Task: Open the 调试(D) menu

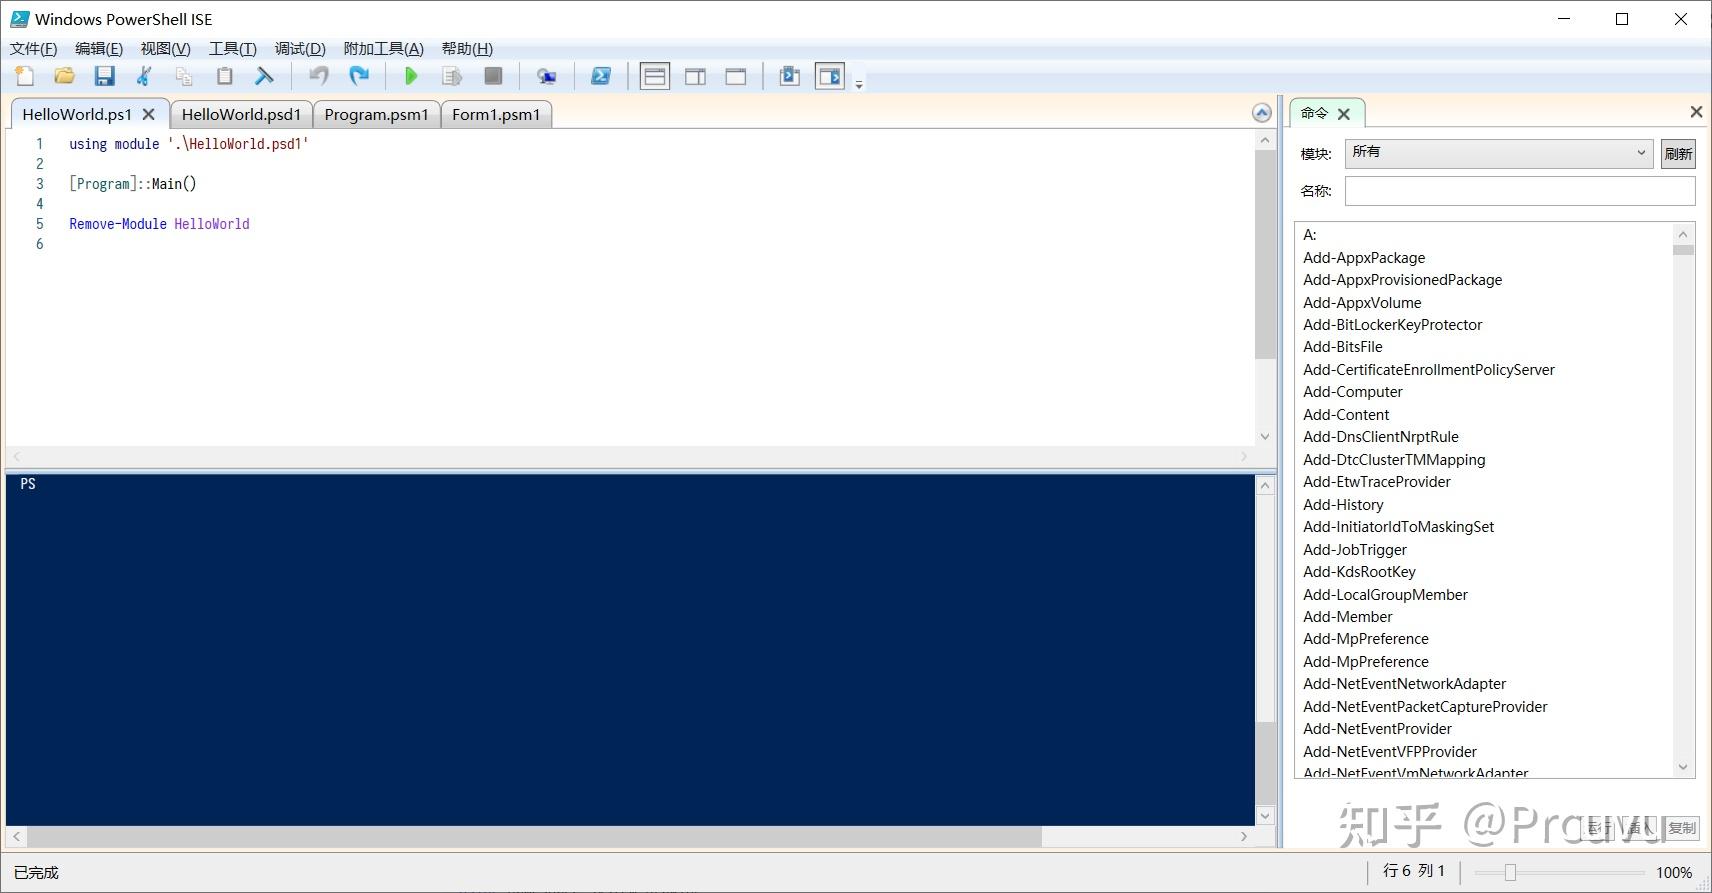Action: pos(300,48)
